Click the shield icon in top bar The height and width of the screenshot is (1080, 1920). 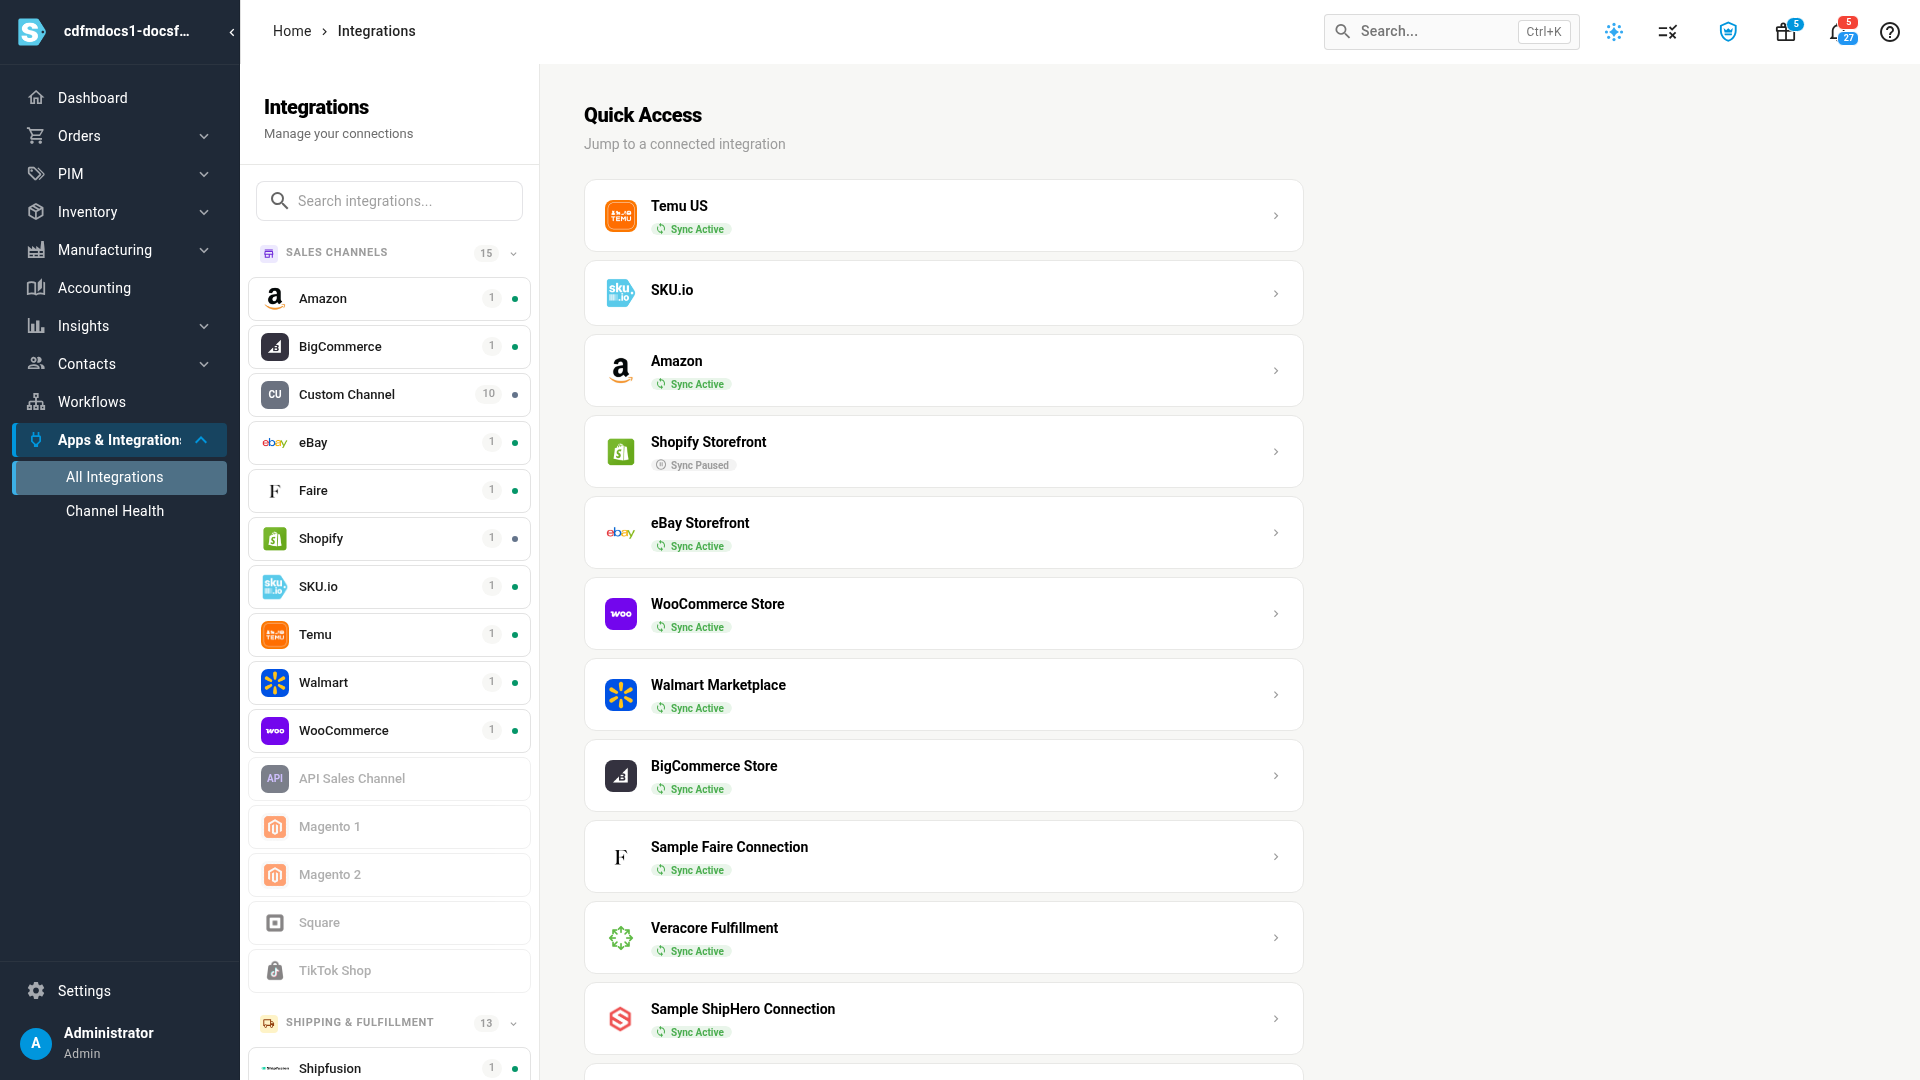pos(1728,32)
